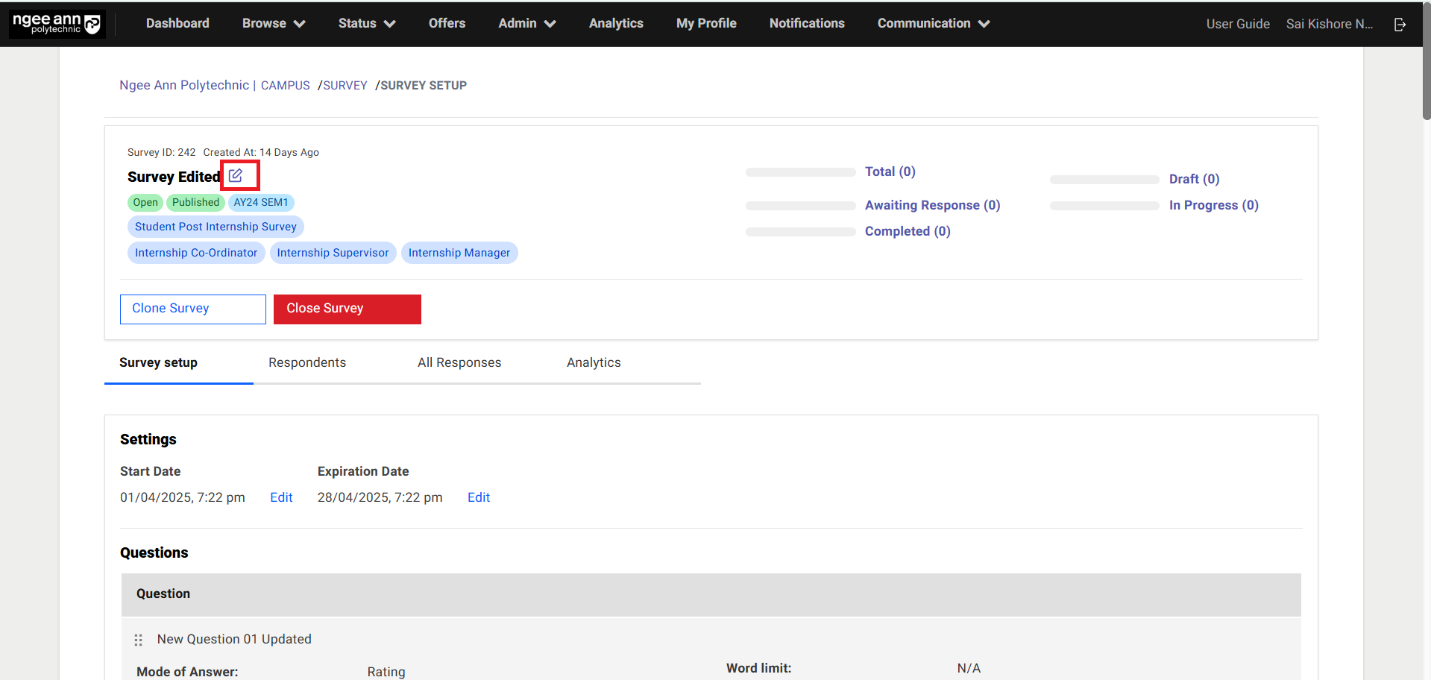Click the logout icon in top right
The height and width of the screenshot is (680, 1431).
(1400, 24)
